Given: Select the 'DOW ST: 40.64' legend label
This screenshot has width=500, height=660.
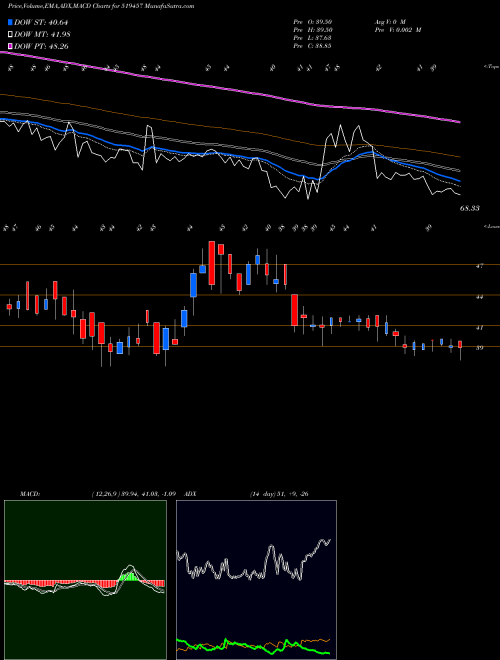Looking at the screenshot, I should click(x=41, y=23).
